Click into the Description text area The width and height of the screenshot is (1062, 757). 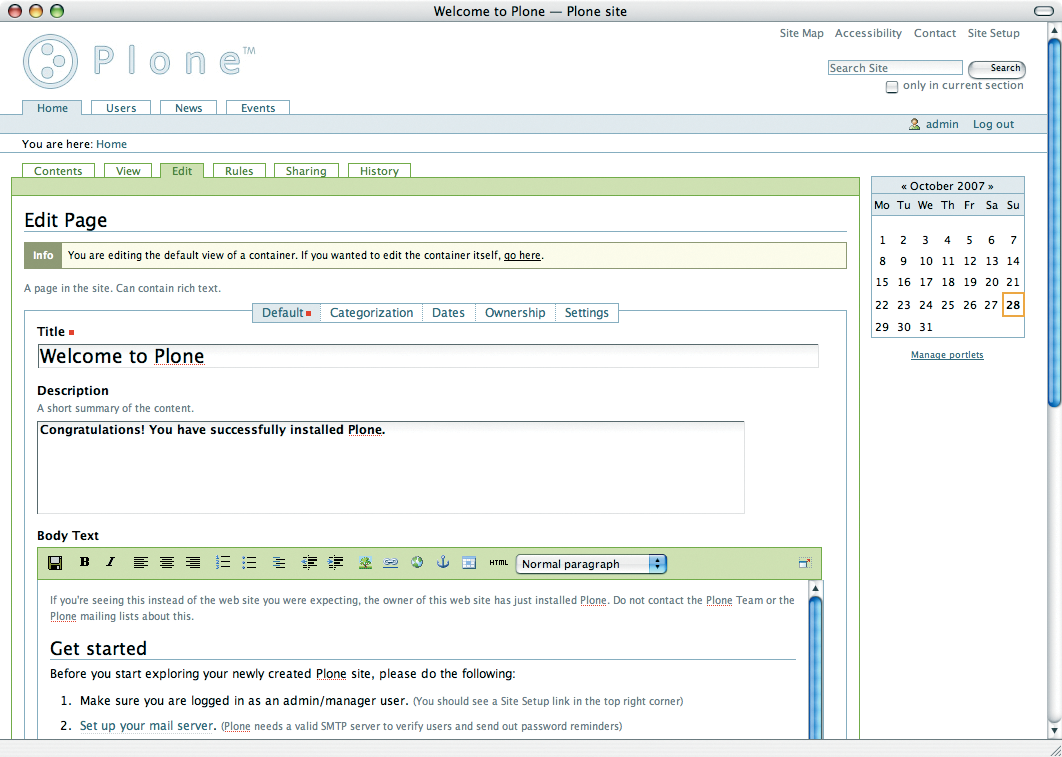(x=391, y=467)
